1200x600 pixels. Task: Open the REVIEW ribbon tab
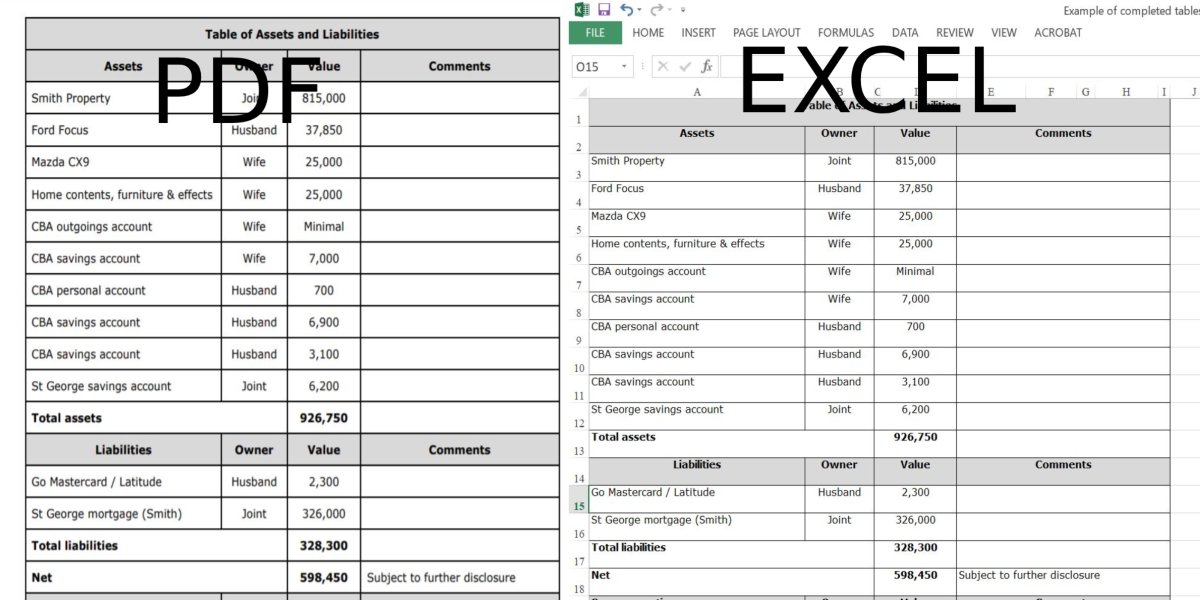[x=955, y=33]
